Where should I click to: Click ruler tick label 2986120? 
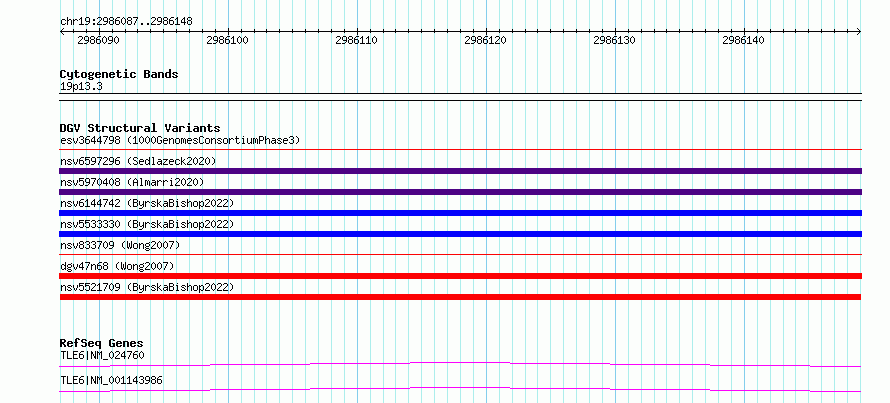pyautogui.click(x=485, y=40)
